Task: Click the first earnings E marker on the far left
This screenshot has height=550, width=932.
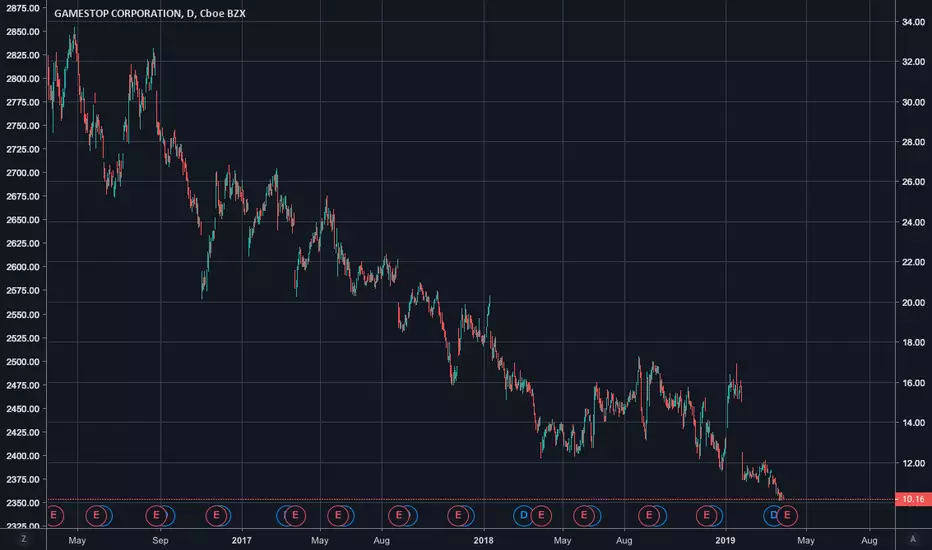Action: [x=53, y=515]
